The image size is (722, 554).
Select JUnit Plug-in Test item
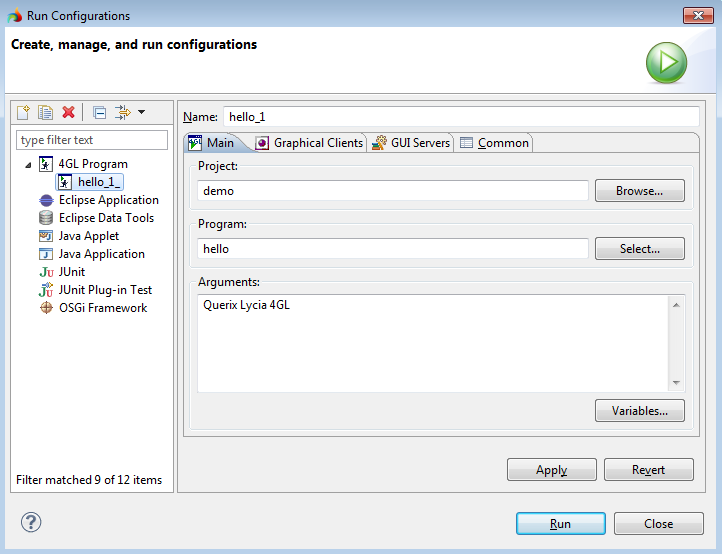(105, 290)
